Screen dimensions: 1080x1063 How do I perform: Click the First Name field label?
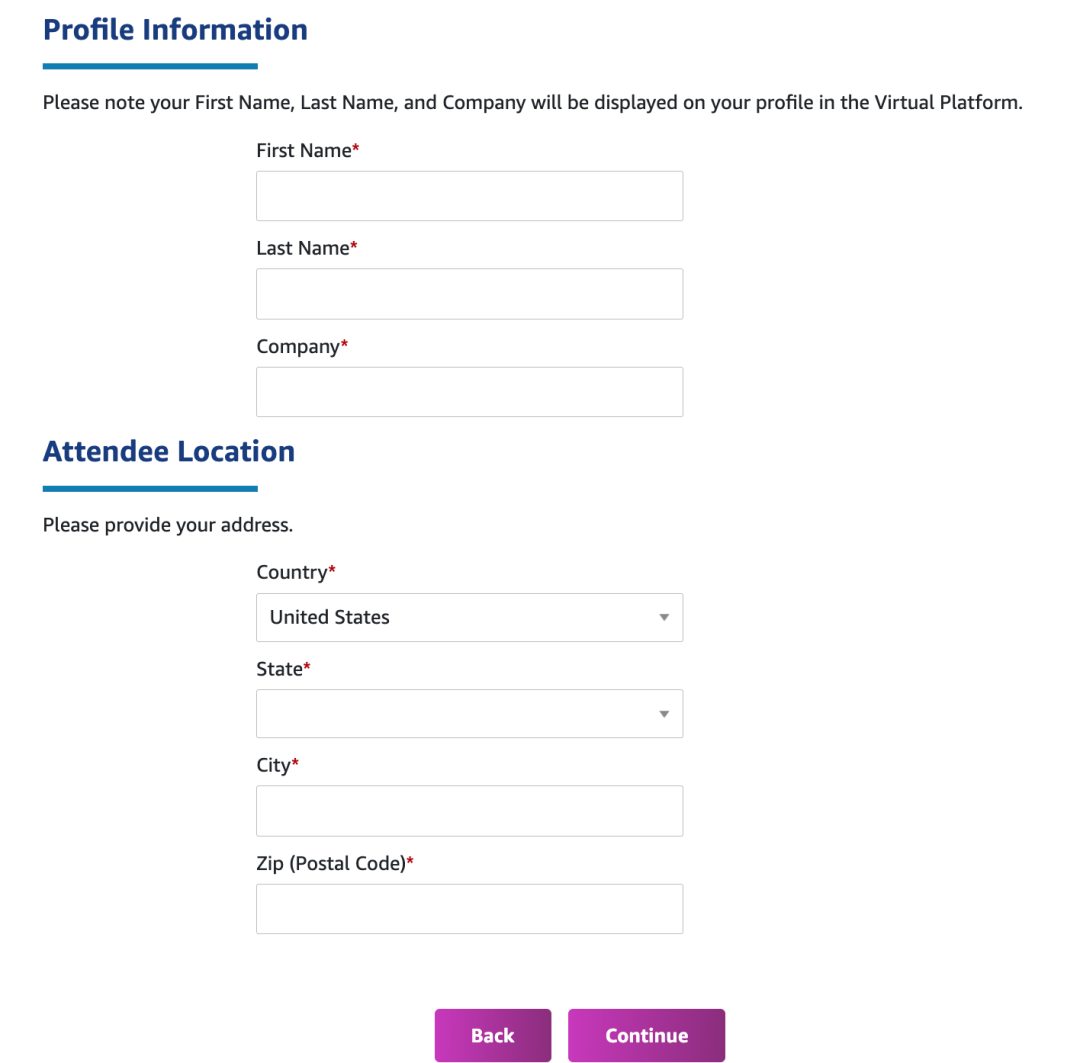pos(304,151)
